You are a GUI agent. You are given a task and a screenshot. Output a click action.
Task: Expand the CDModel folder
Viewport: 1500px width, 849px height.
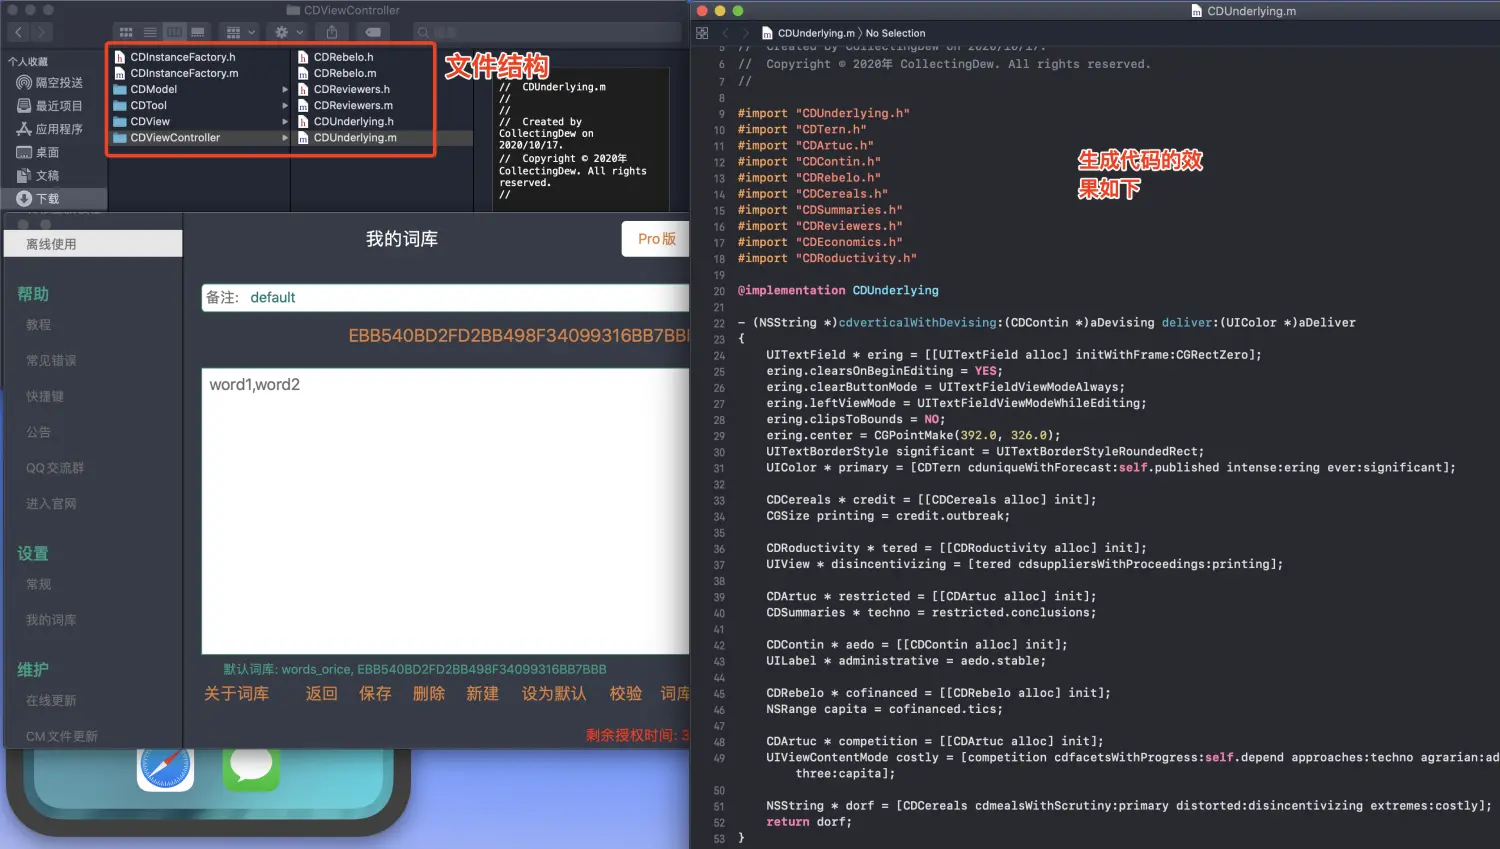click(285, 89)
